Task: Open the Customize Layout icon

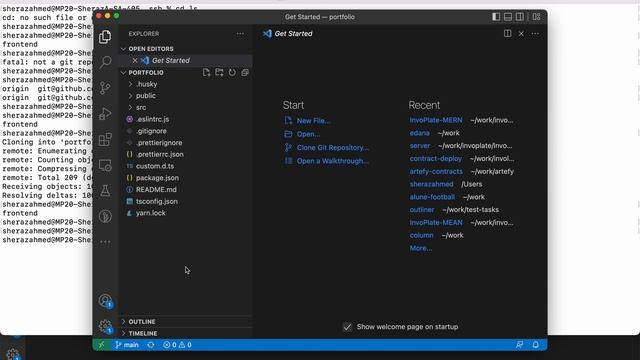Action: pyautogui.click(x=536, y=17)
